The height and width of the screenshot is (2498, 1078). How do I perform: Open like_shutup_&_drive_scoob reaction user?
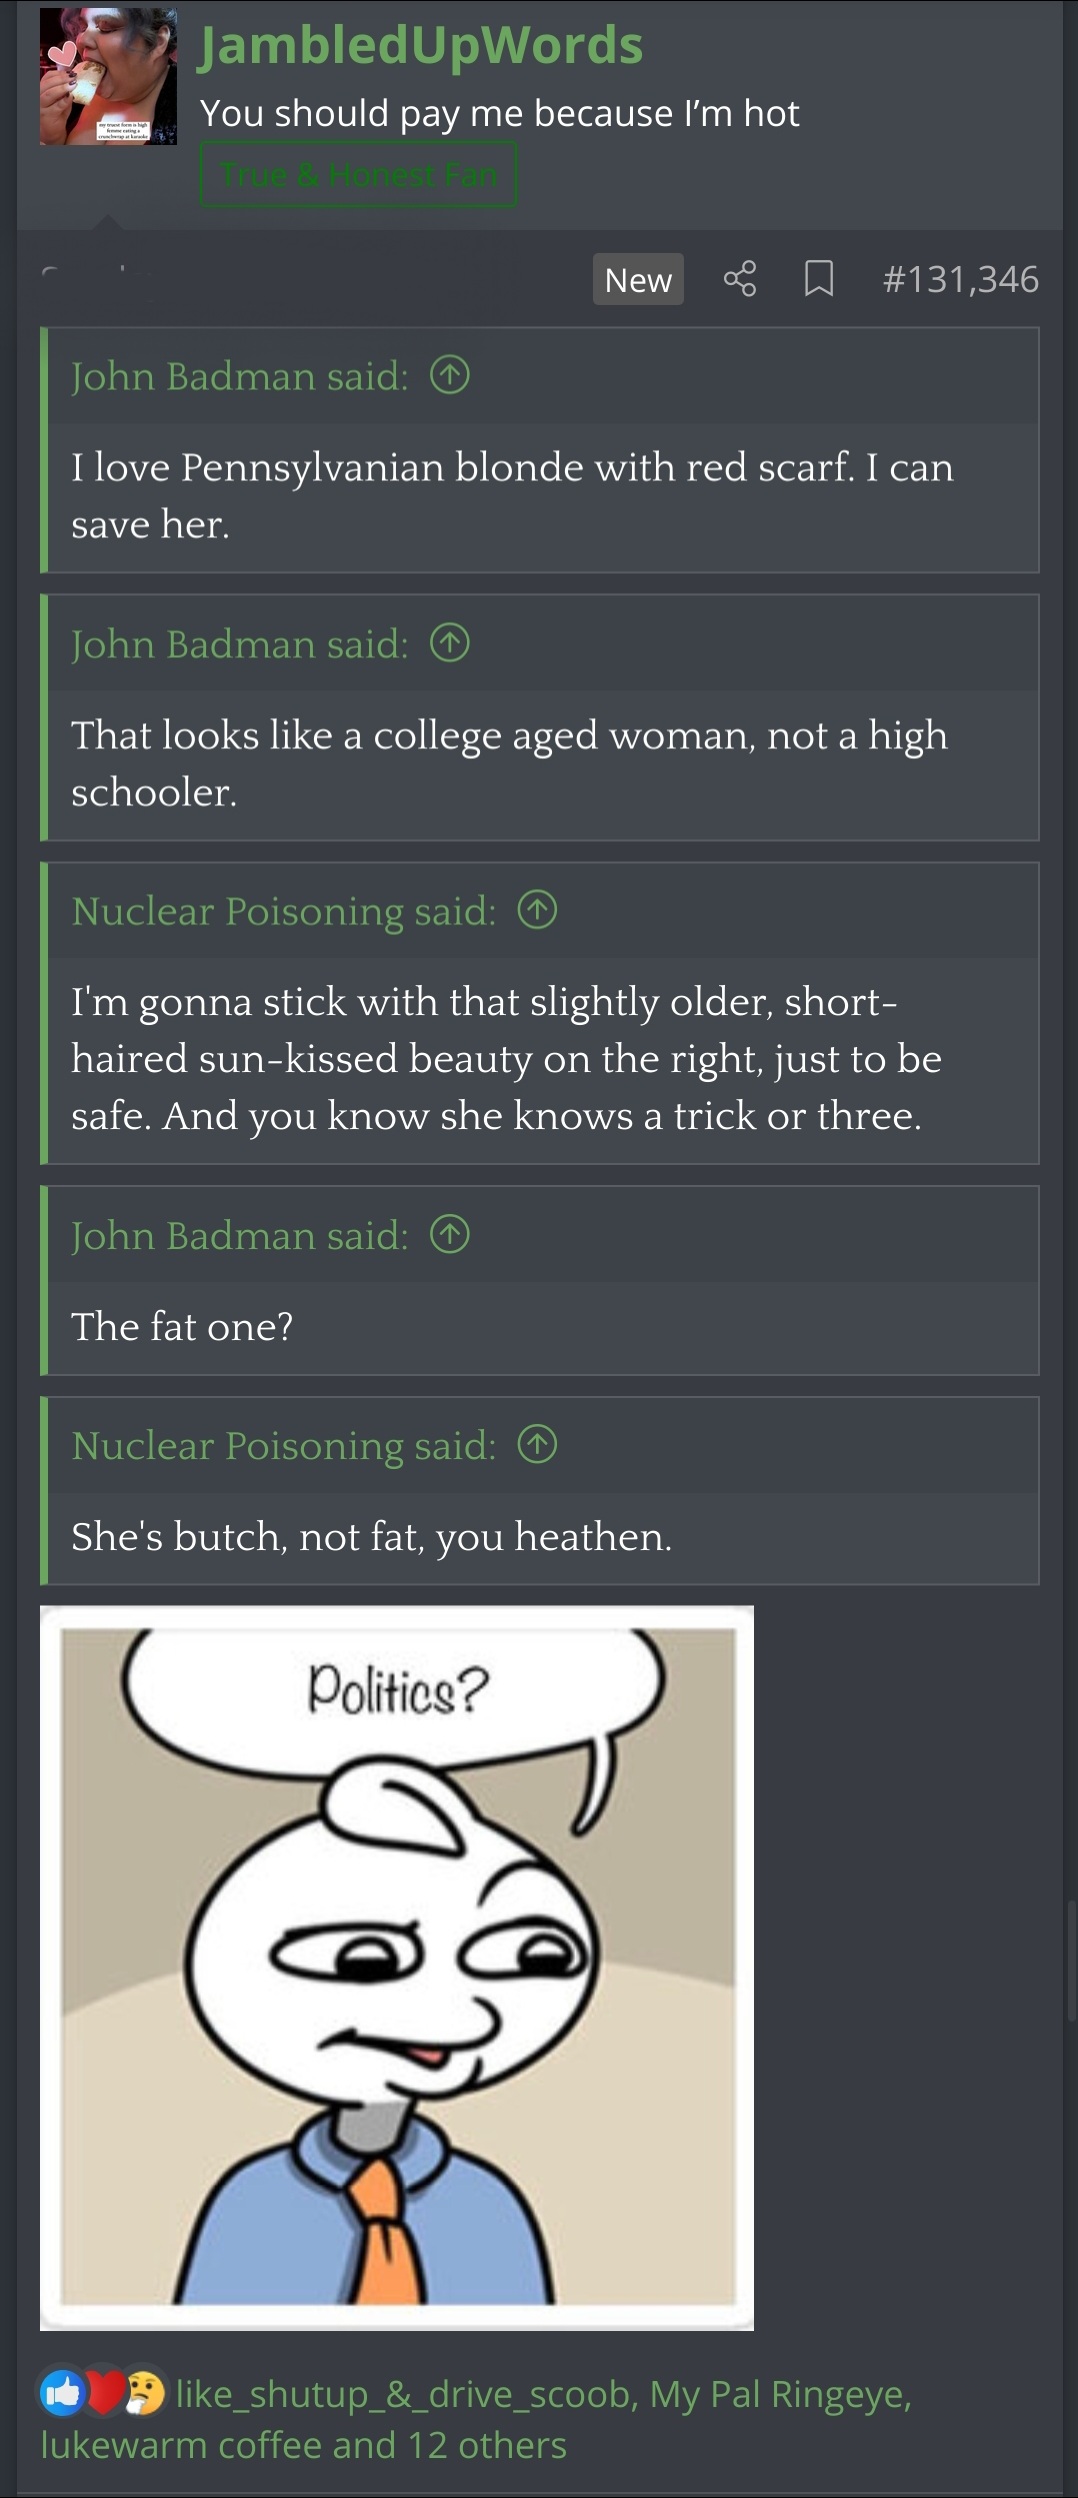[403, 2395]
